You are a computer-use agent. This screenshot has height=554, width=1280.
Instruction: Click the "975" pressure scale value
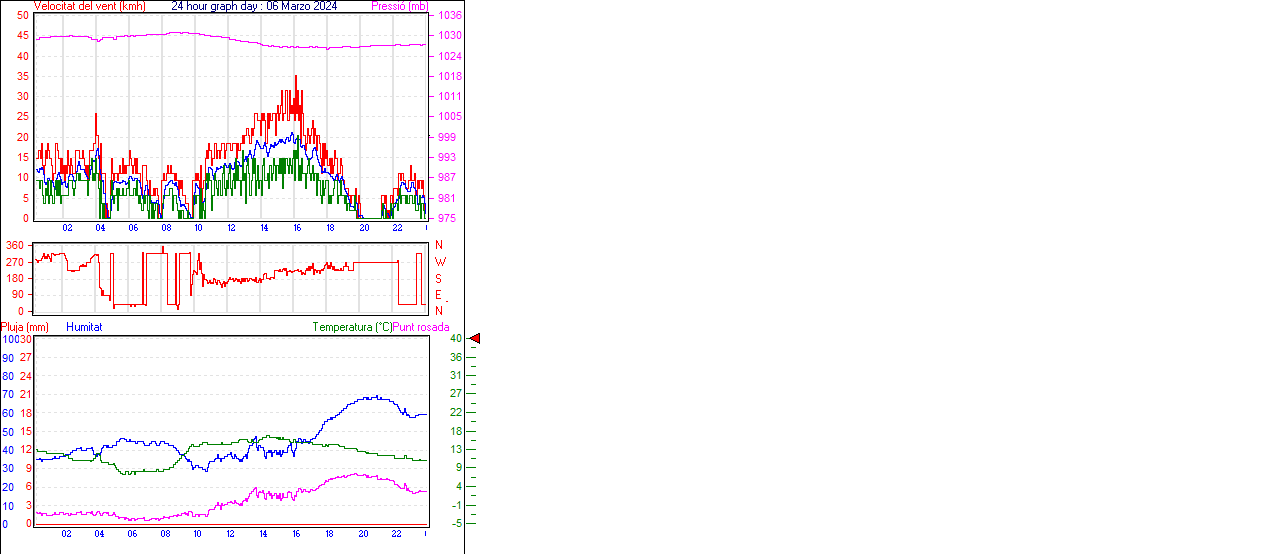(446, 218)
